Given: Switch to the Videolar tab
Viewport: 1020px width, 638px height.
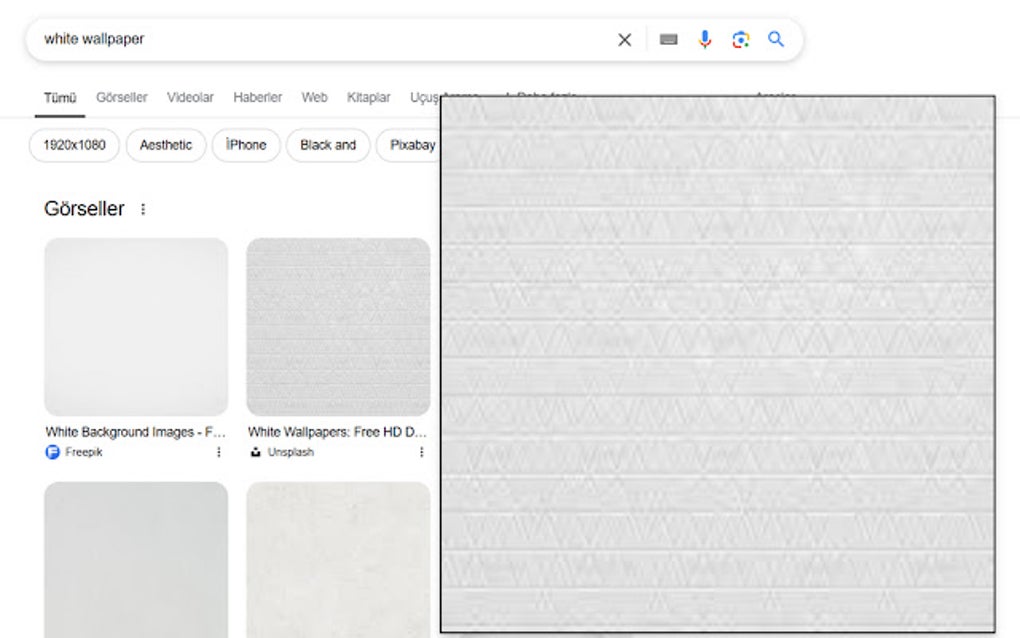Looking at the screenshot, I should click(190, 97).
